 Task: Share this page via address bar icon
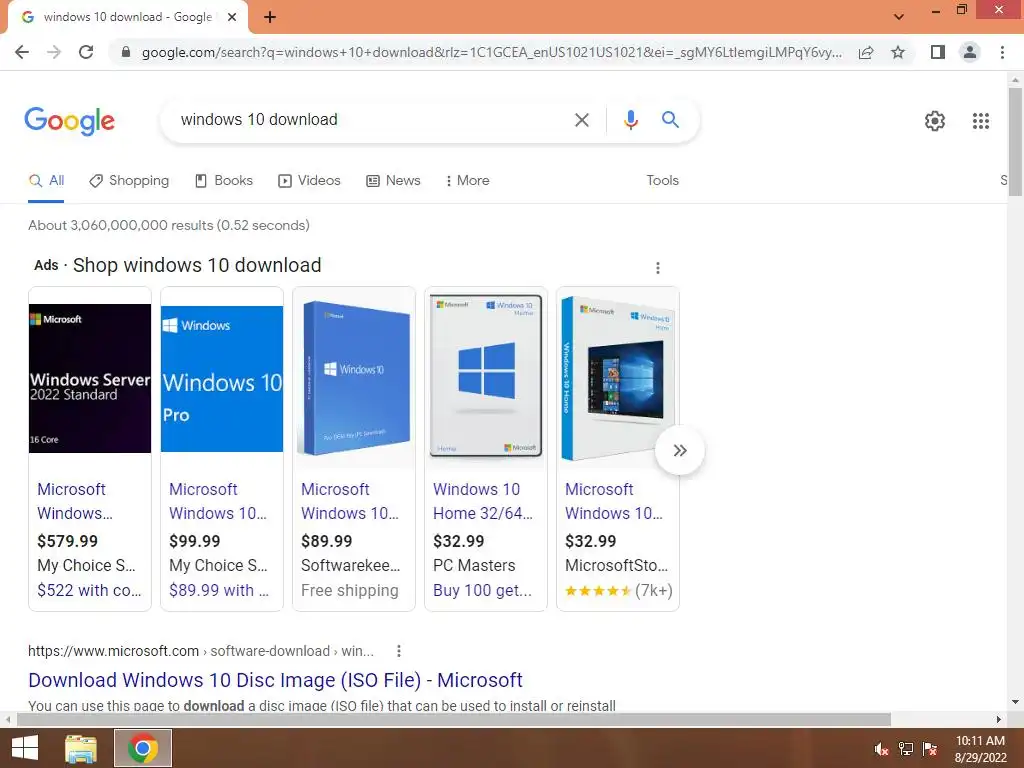(x=866, y=52)
